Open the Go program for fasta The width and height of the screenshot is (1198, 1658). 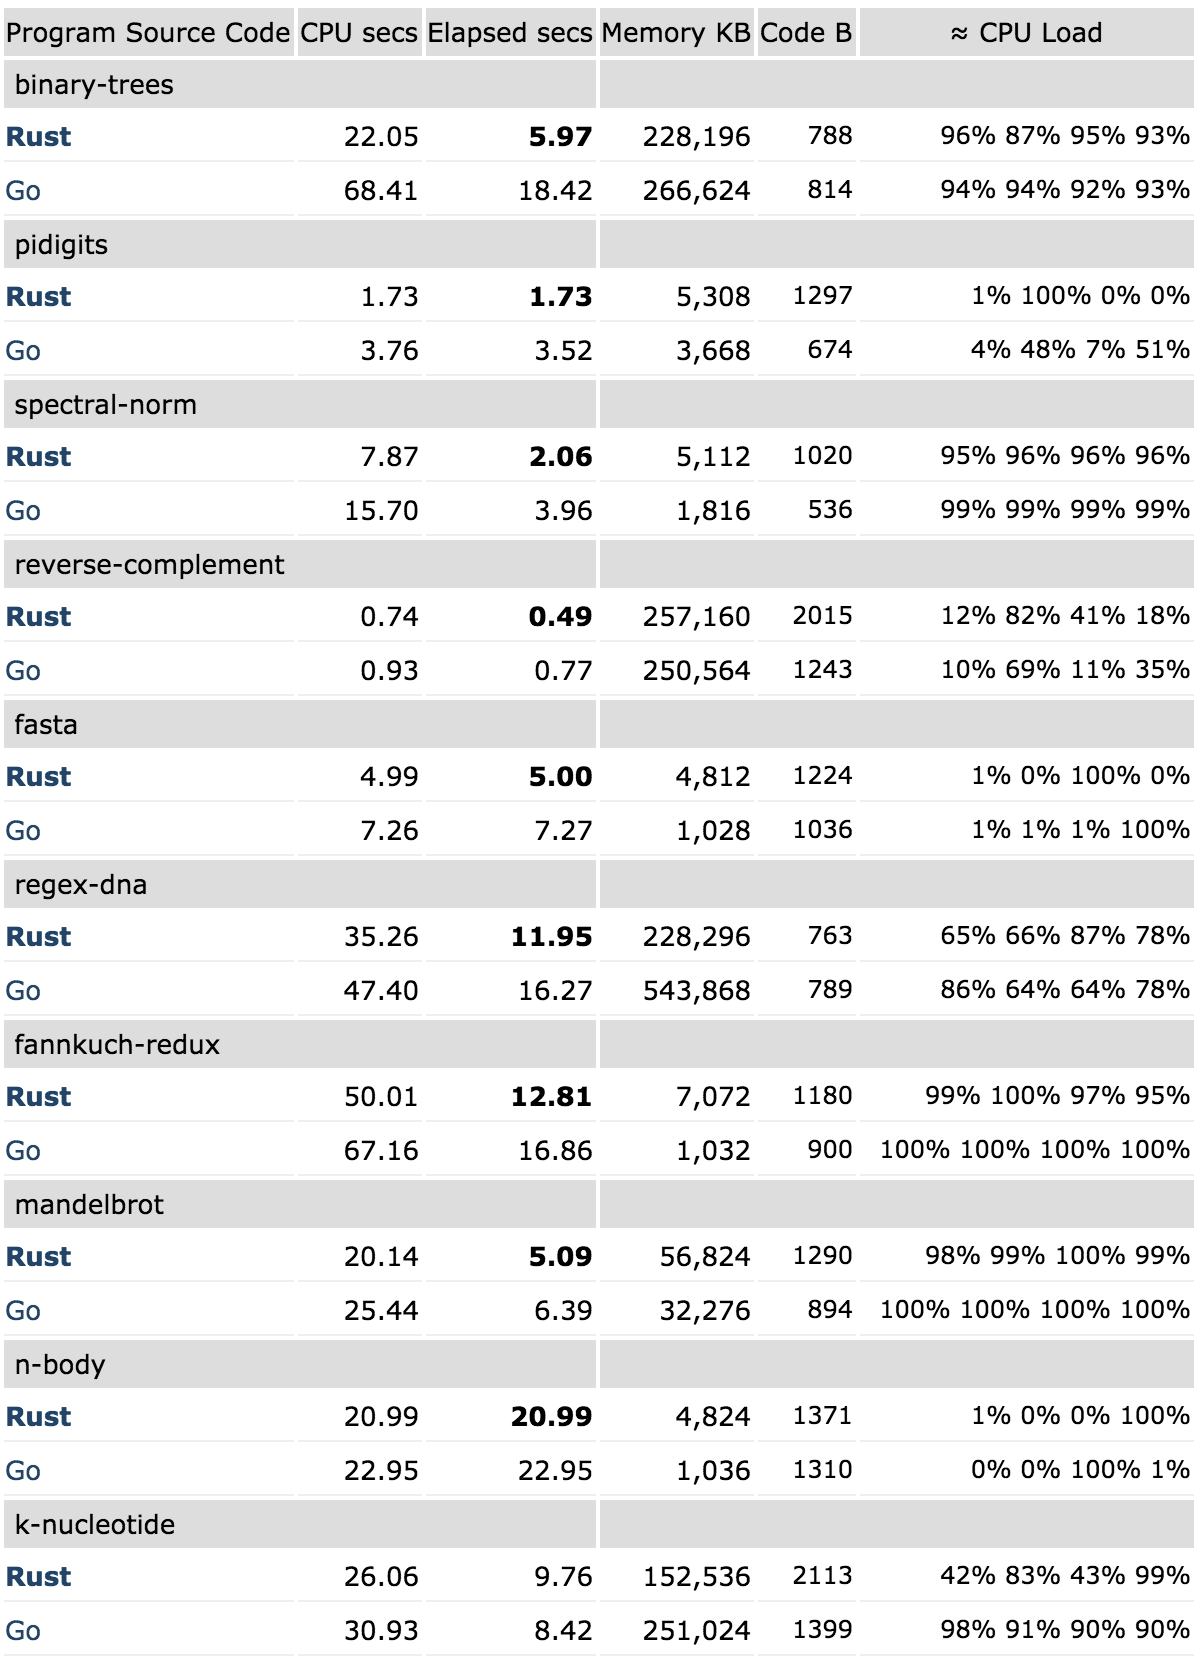(x=23, y=831)
